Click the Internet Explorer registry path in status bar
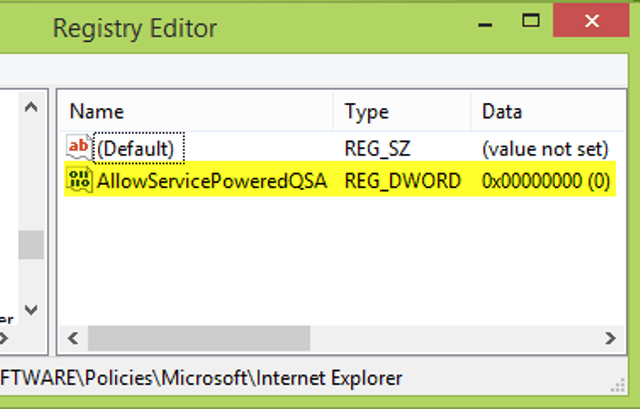 (x=201, y=378)
